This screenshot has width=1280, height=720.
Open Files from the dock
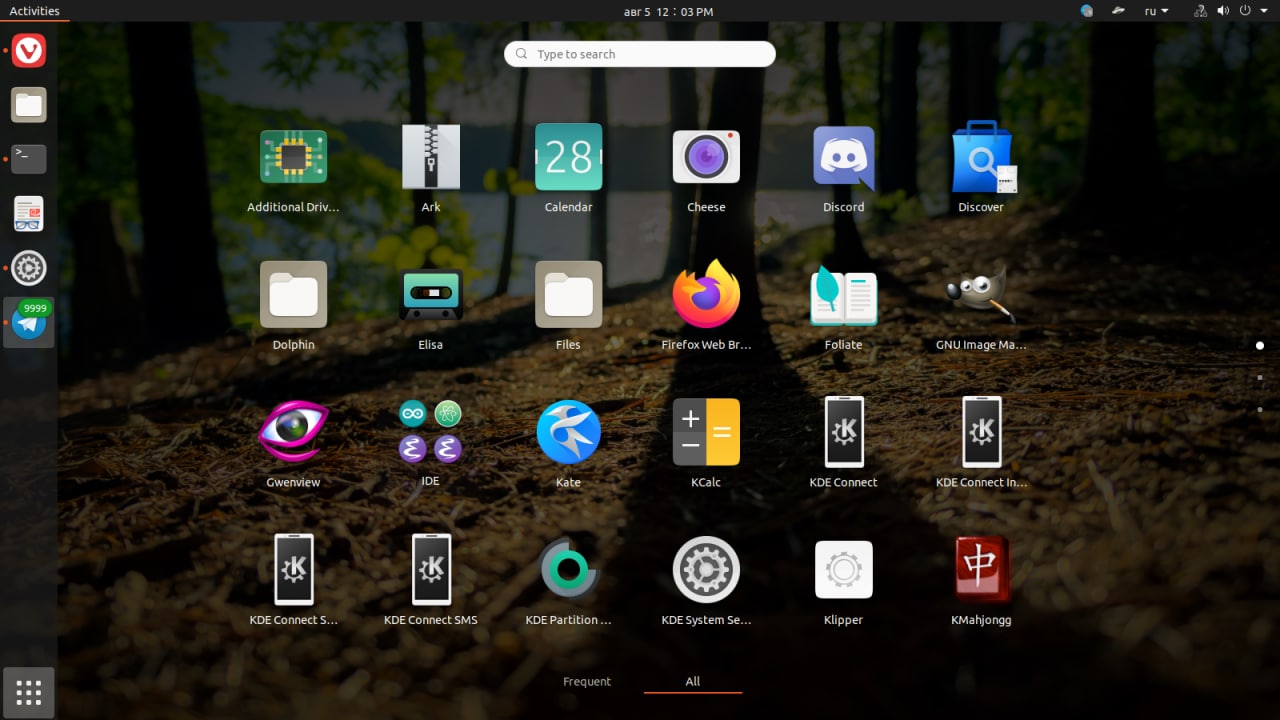[29, 104]
